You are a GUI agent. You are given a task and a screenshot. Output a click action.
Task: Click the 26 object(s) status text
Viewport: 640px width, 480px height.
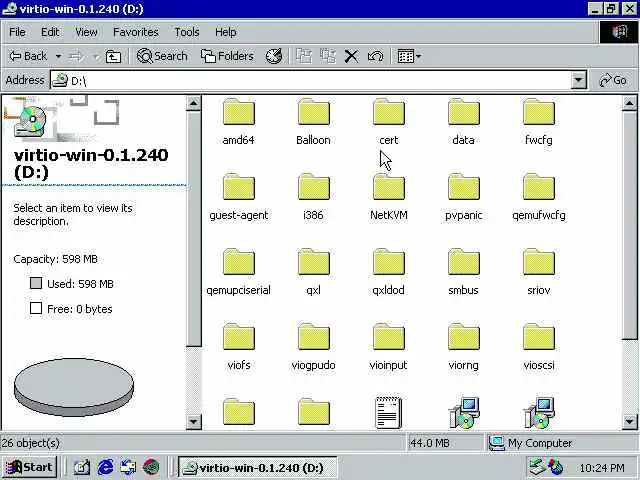(31, 443)
